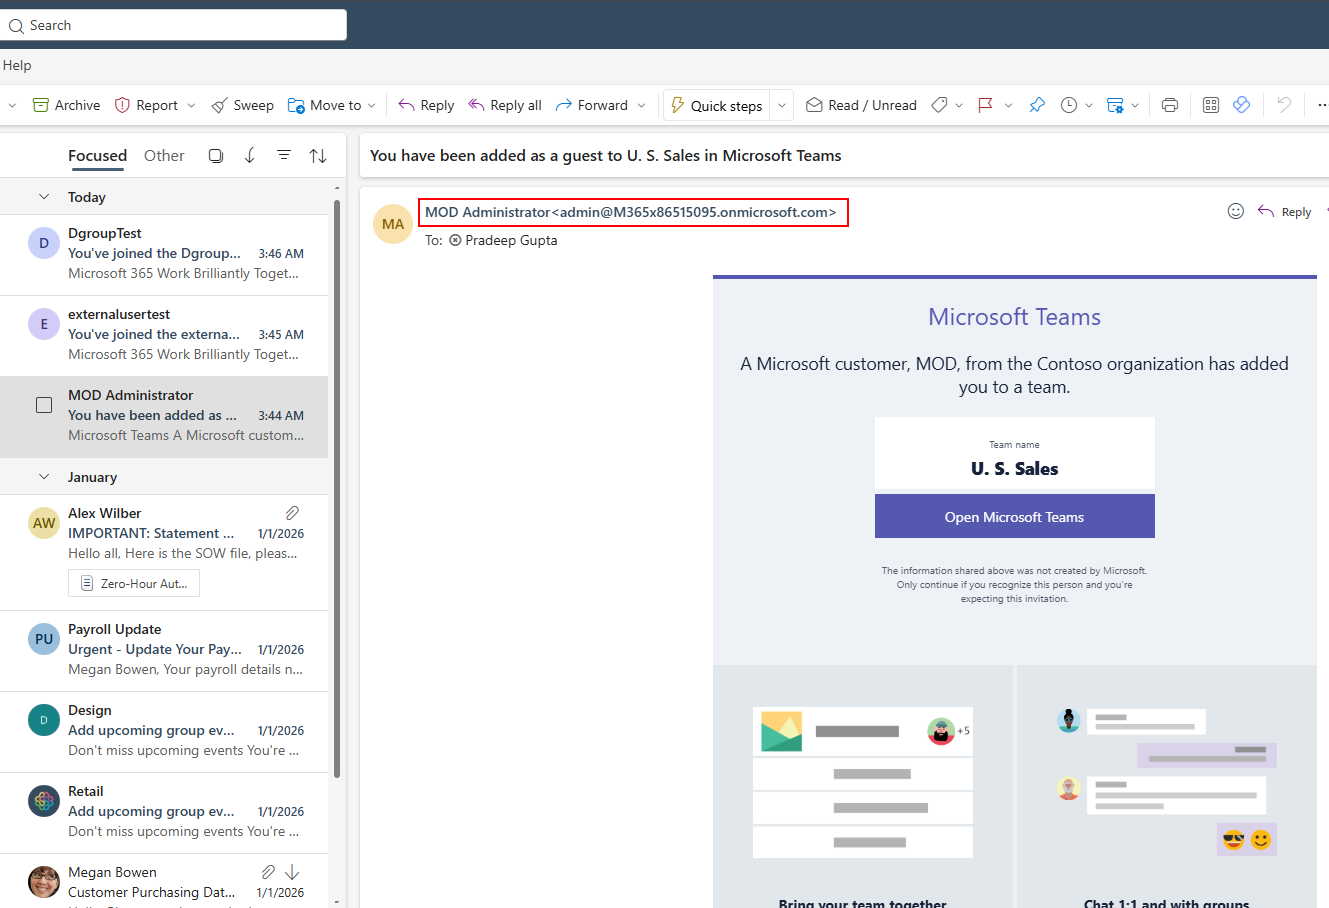Open the filter icon in message list
Viewport: 1329px width, 908px height.
(x=284, y=156)
